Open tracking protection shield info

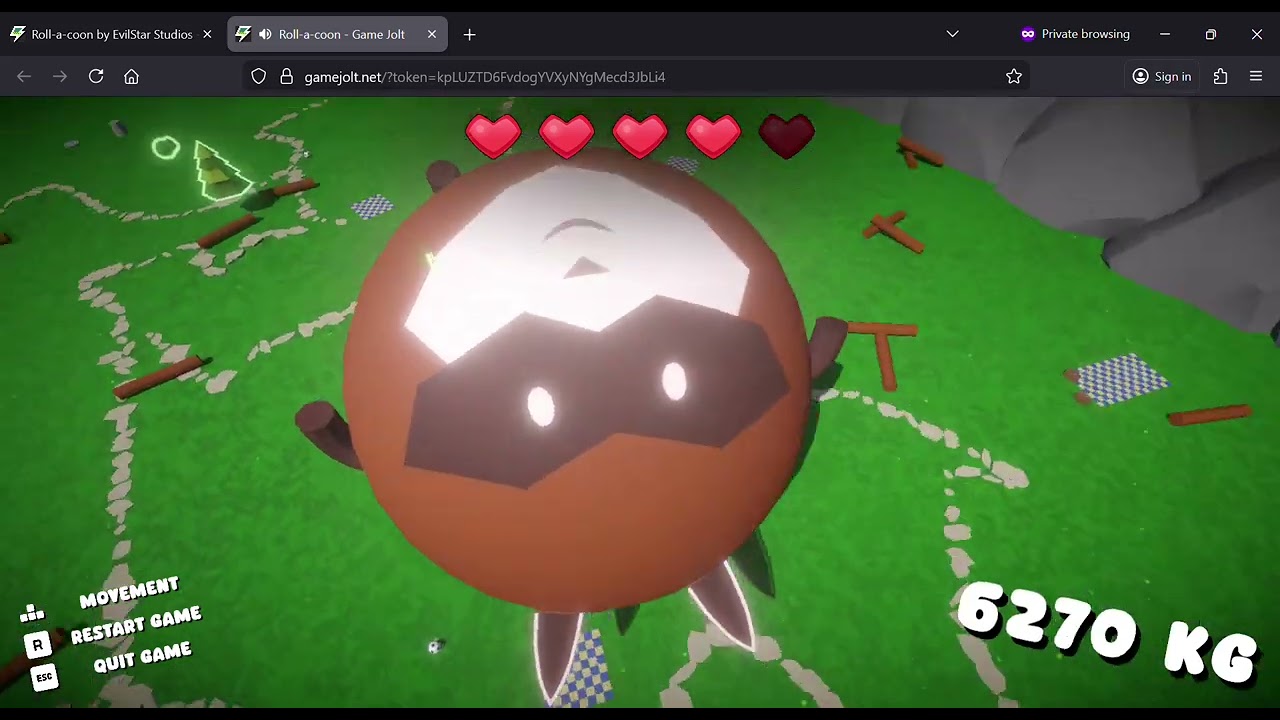click(259, 76)
